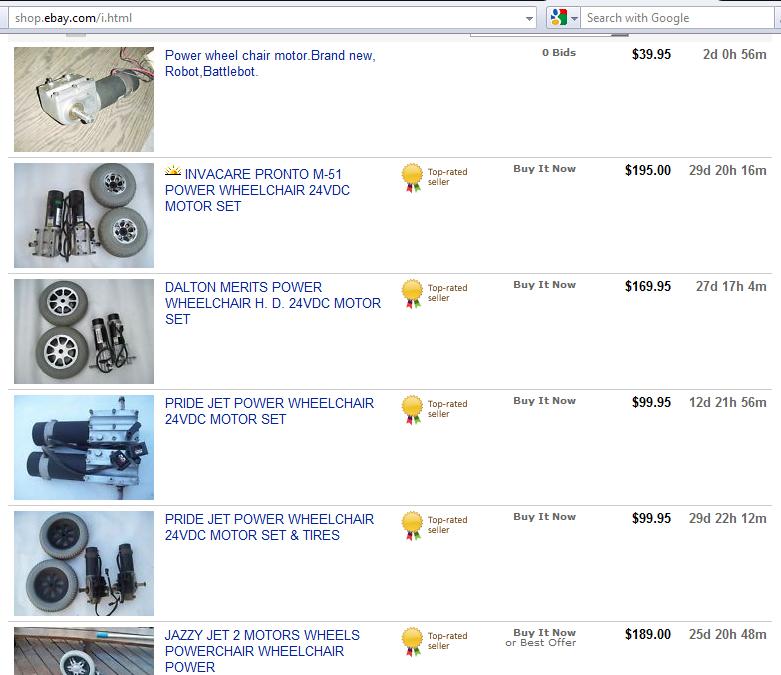Click Top-rated seller badge on DALTON MERITS listing

pos(412,293)
